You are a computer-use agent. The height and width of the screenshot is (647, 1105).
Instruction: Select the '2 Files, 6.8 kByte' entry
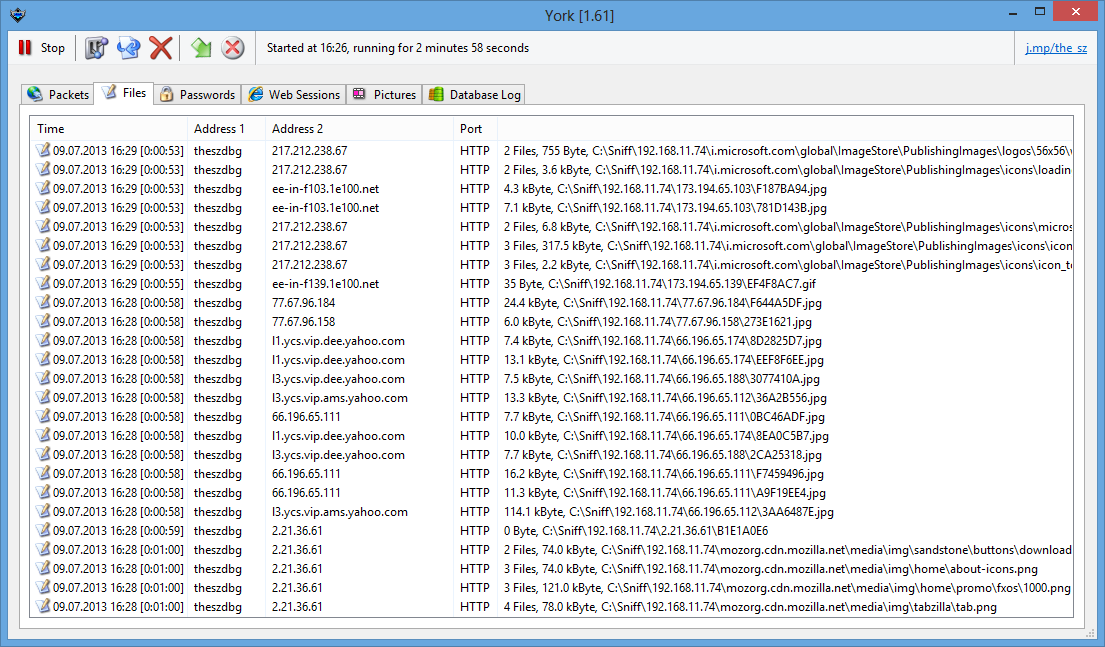(552, 227)
